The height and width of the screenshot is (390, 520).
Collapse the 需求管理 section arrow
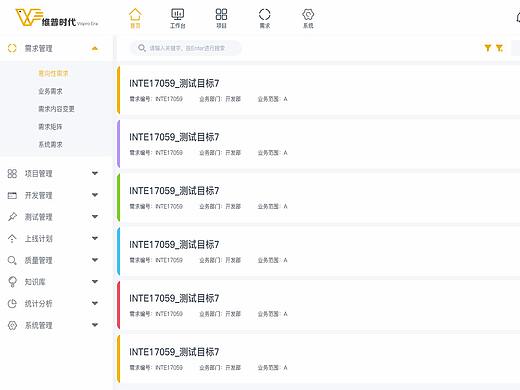coord(95,48)
